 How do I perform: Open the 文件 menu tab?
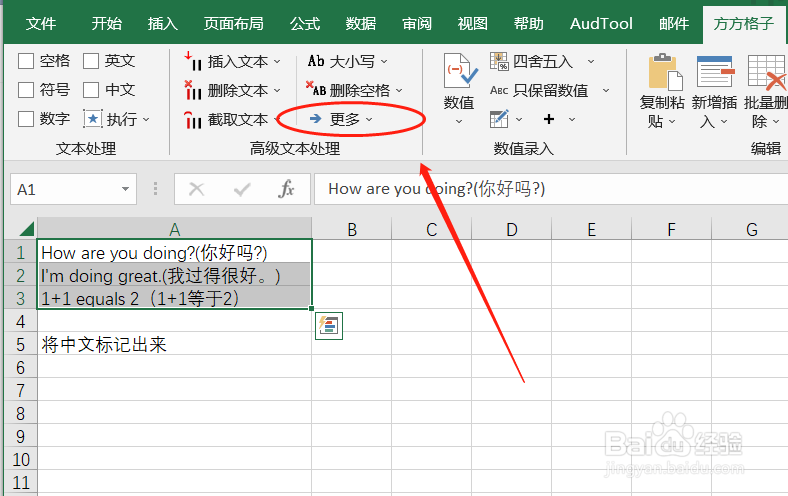coord(41,24)
